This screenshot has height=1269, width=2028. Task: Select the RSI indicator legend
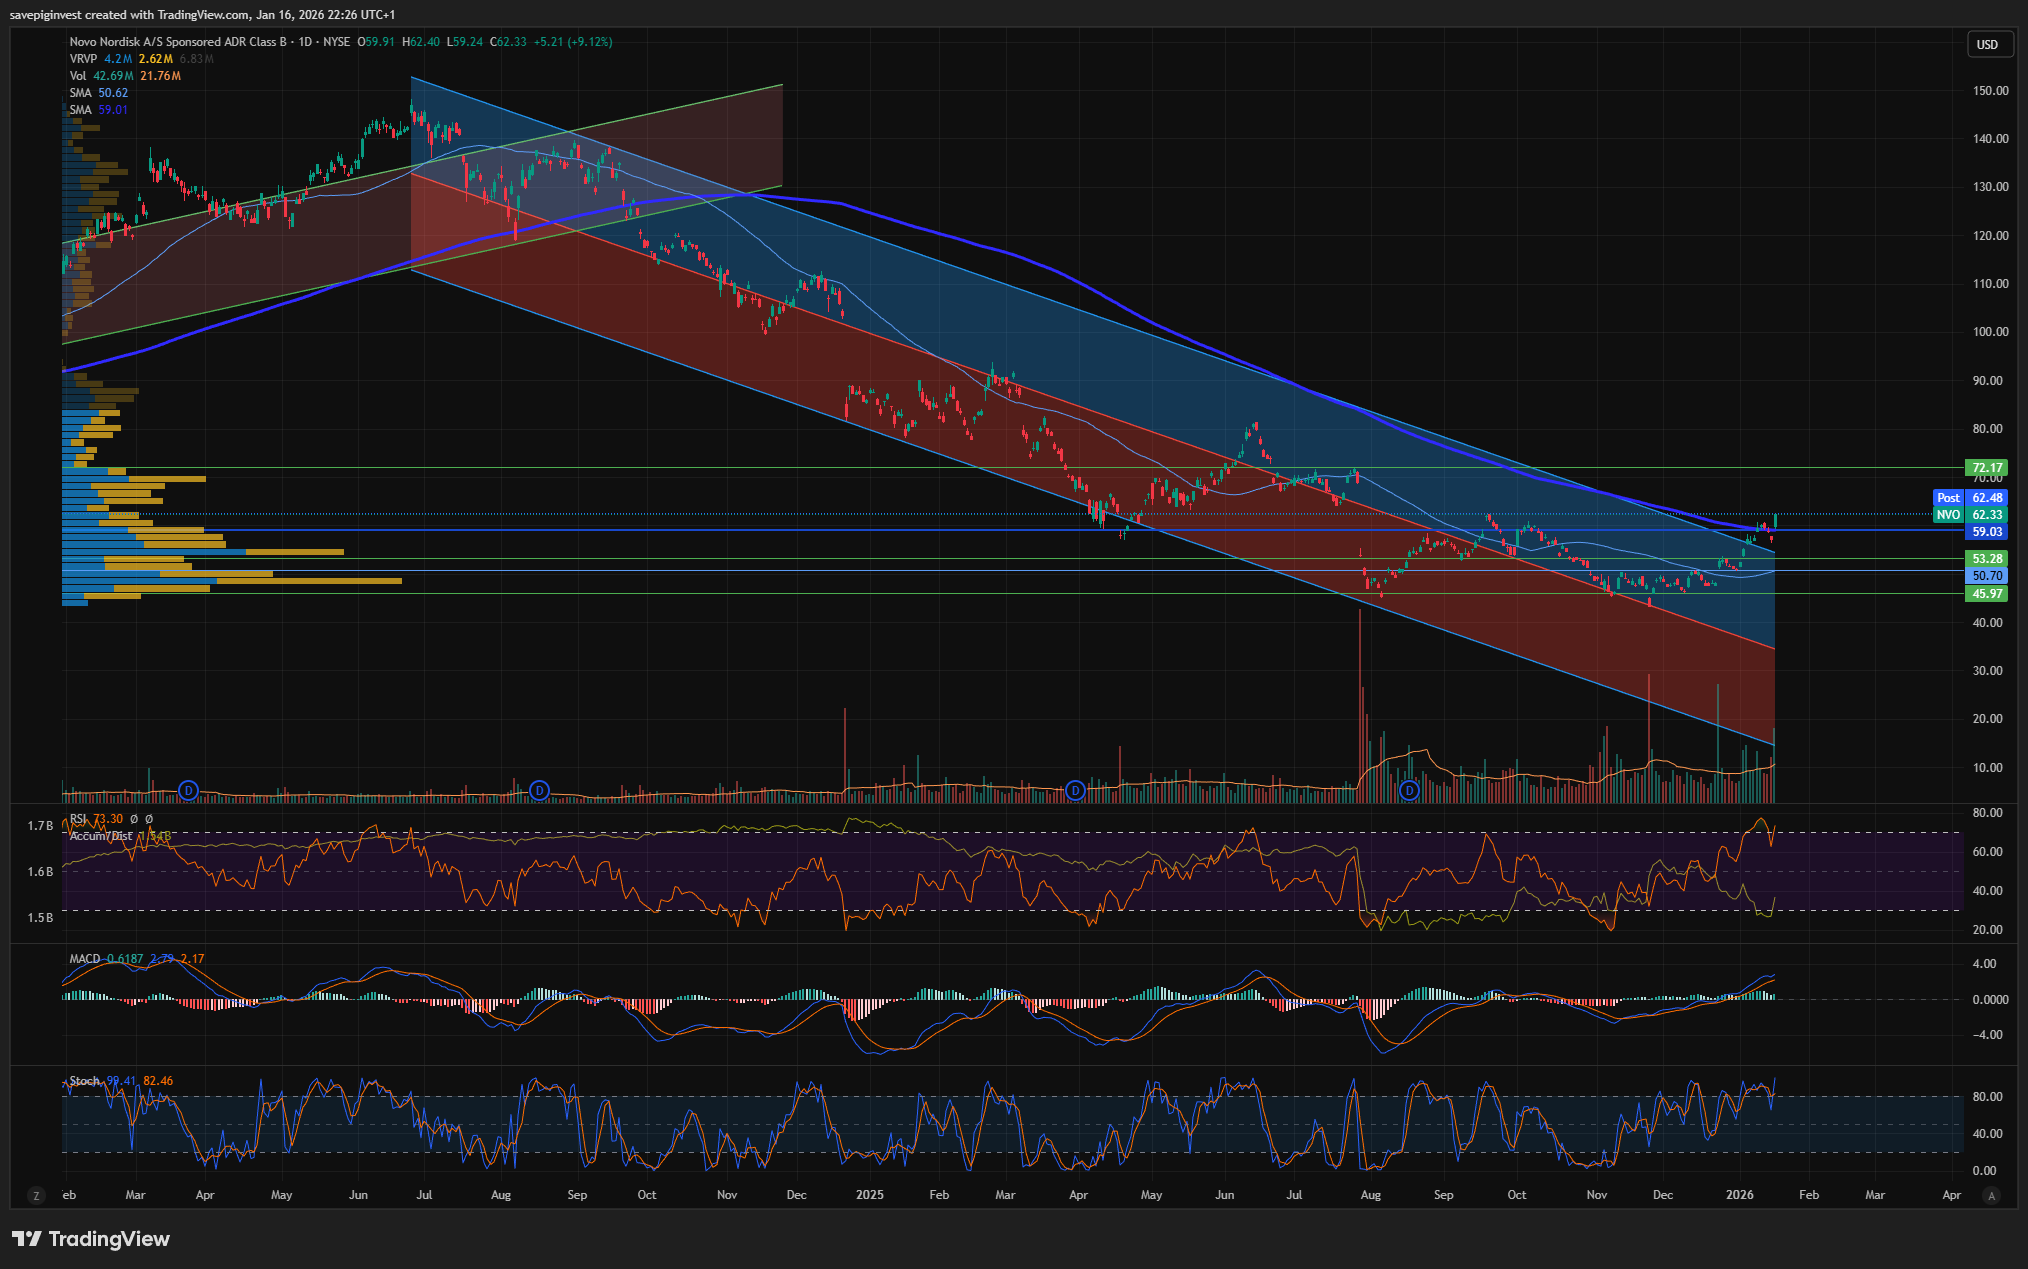[x=79, y=819]
